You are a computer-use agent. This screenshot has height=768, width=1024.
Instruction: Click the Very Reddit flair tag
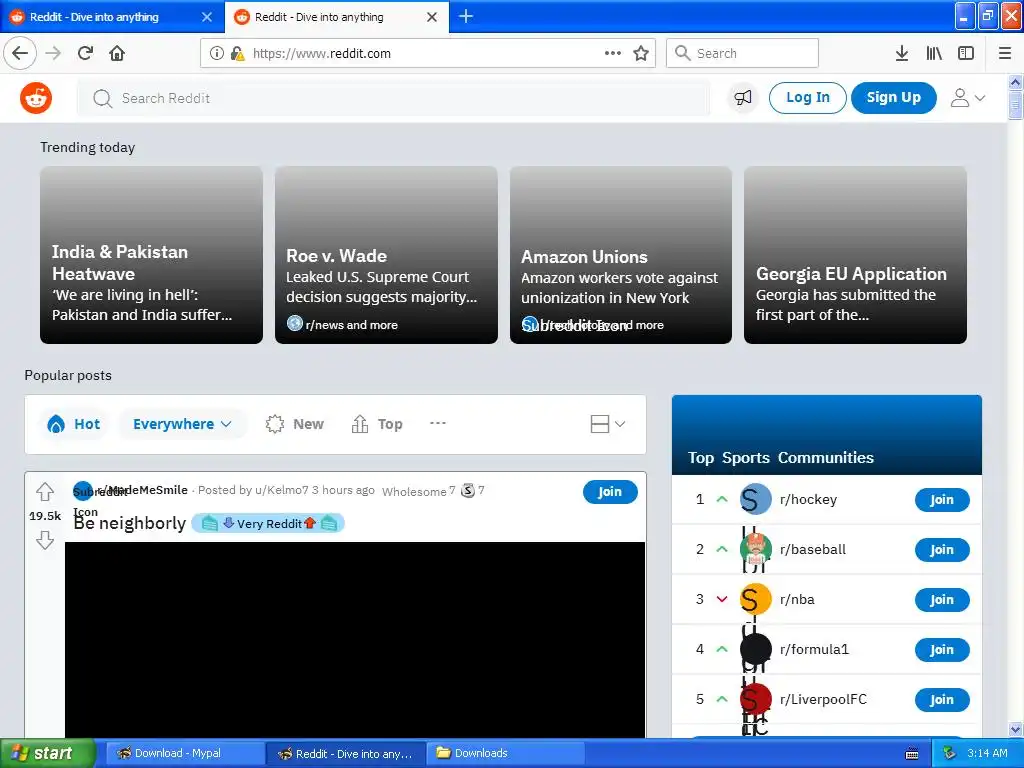point(268,523)
